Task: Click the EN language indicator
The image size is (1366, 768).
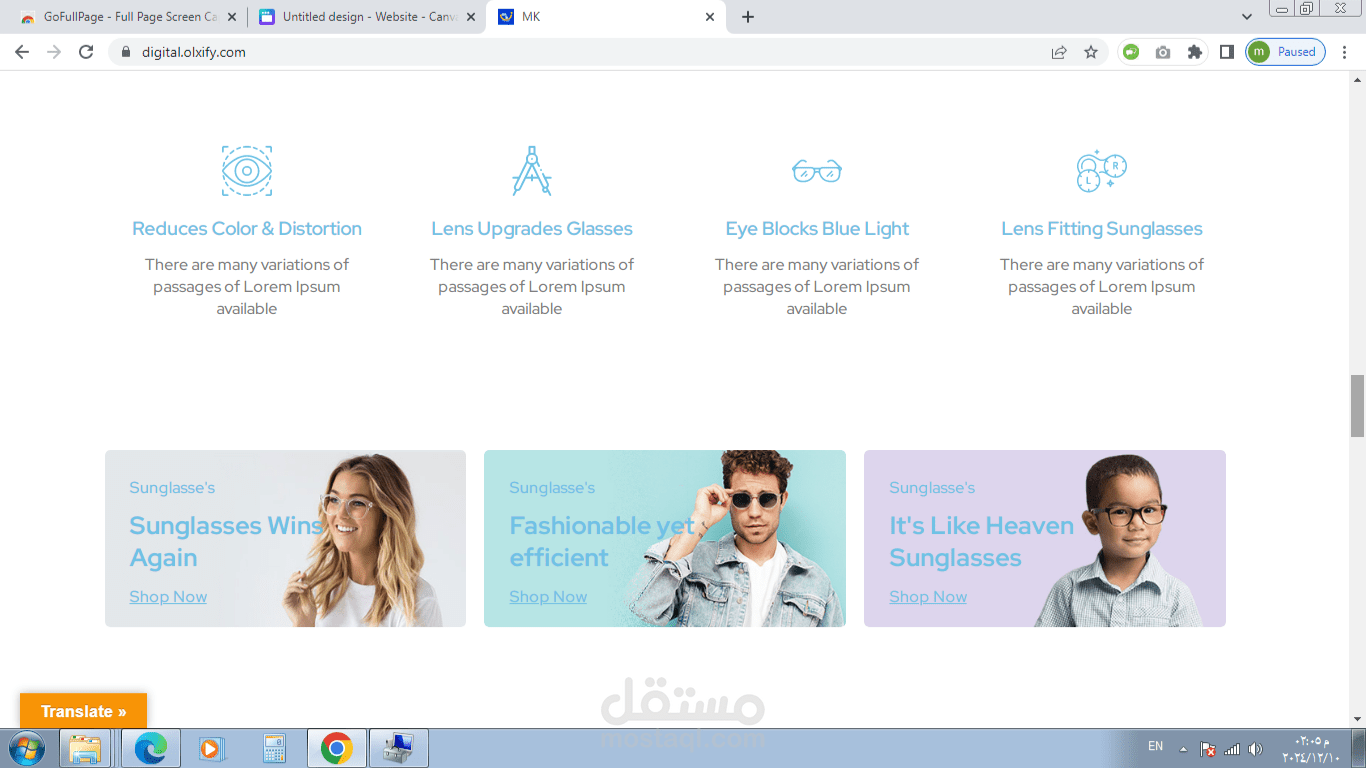Action: 1155,747
